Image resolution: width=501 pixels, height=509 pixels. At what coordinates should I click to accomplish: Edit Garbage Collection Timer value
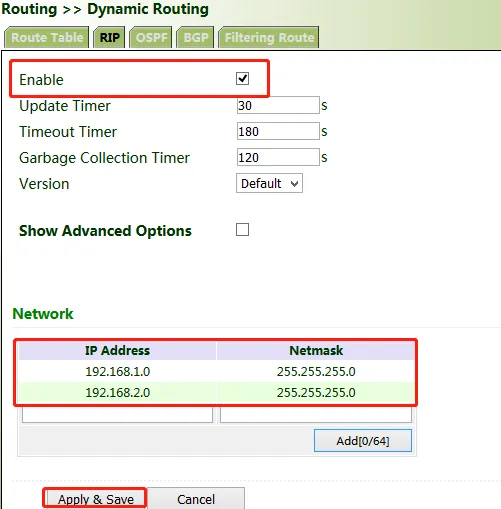click(x=278, y=157)
